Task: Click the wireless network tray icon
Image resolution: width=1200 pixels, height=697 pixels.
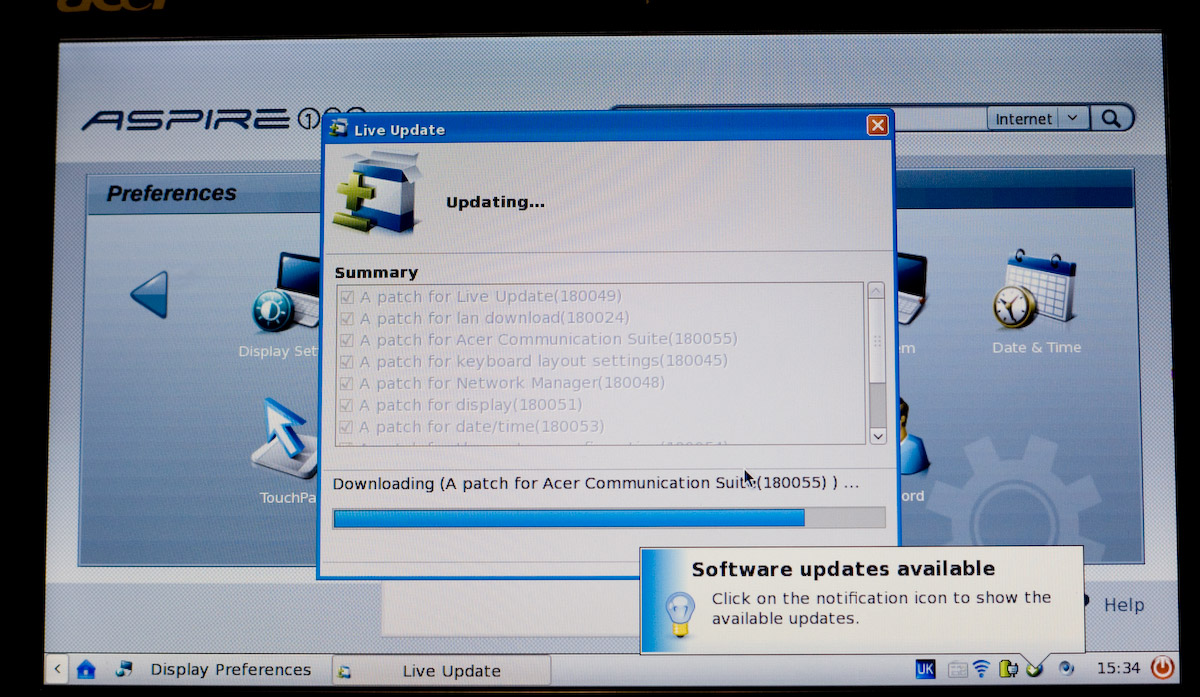Action: point(983,668)
